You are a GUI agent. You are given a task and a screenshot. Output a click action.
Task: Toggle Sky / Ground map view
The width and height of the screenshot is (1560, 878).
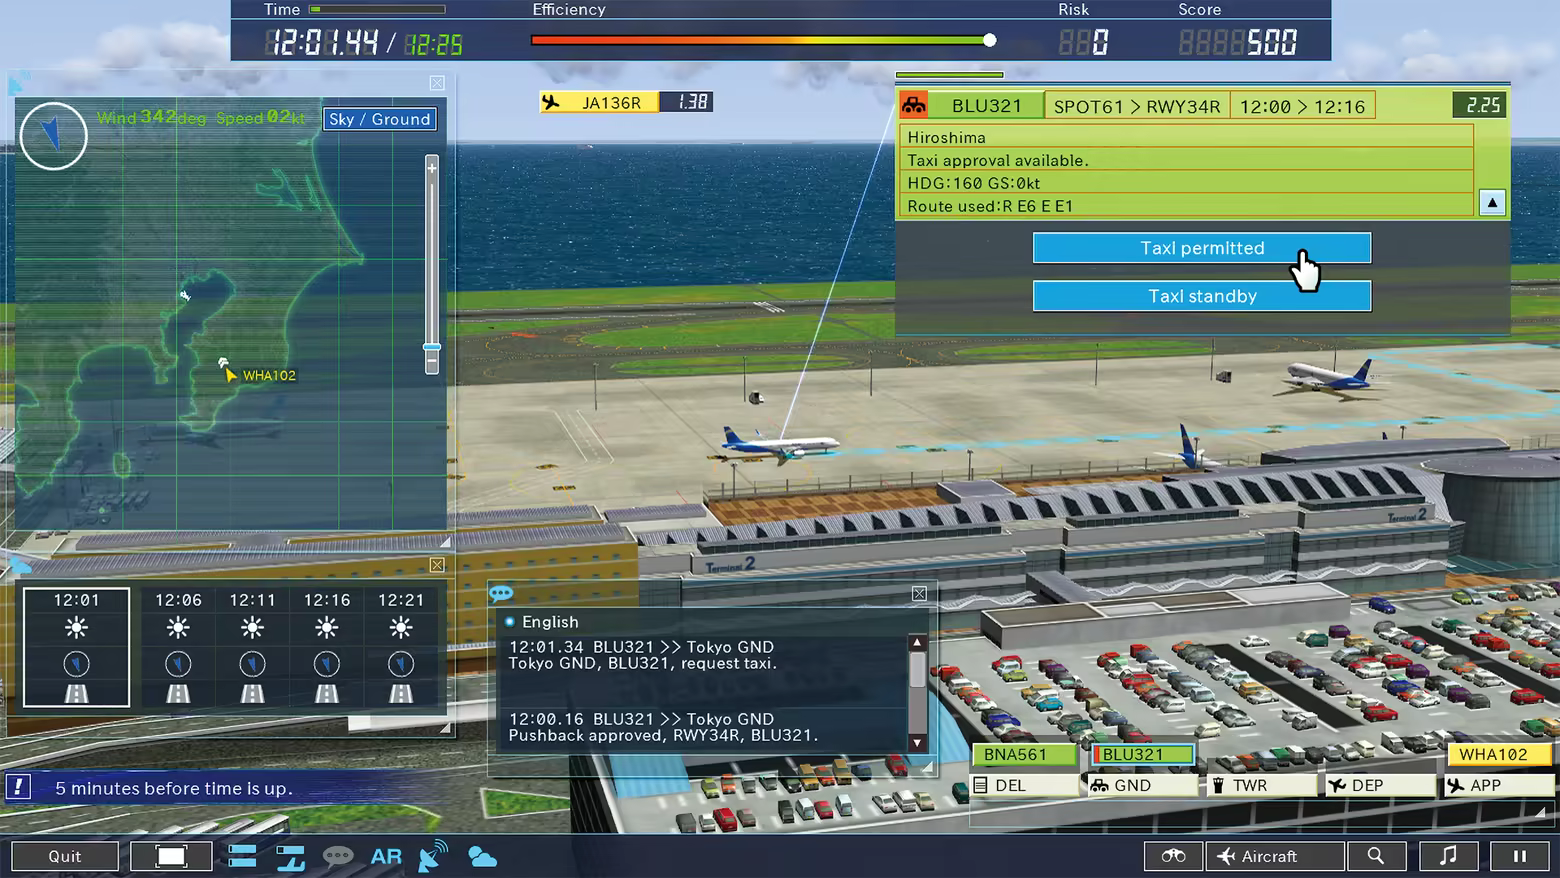[x=380, y=119]
